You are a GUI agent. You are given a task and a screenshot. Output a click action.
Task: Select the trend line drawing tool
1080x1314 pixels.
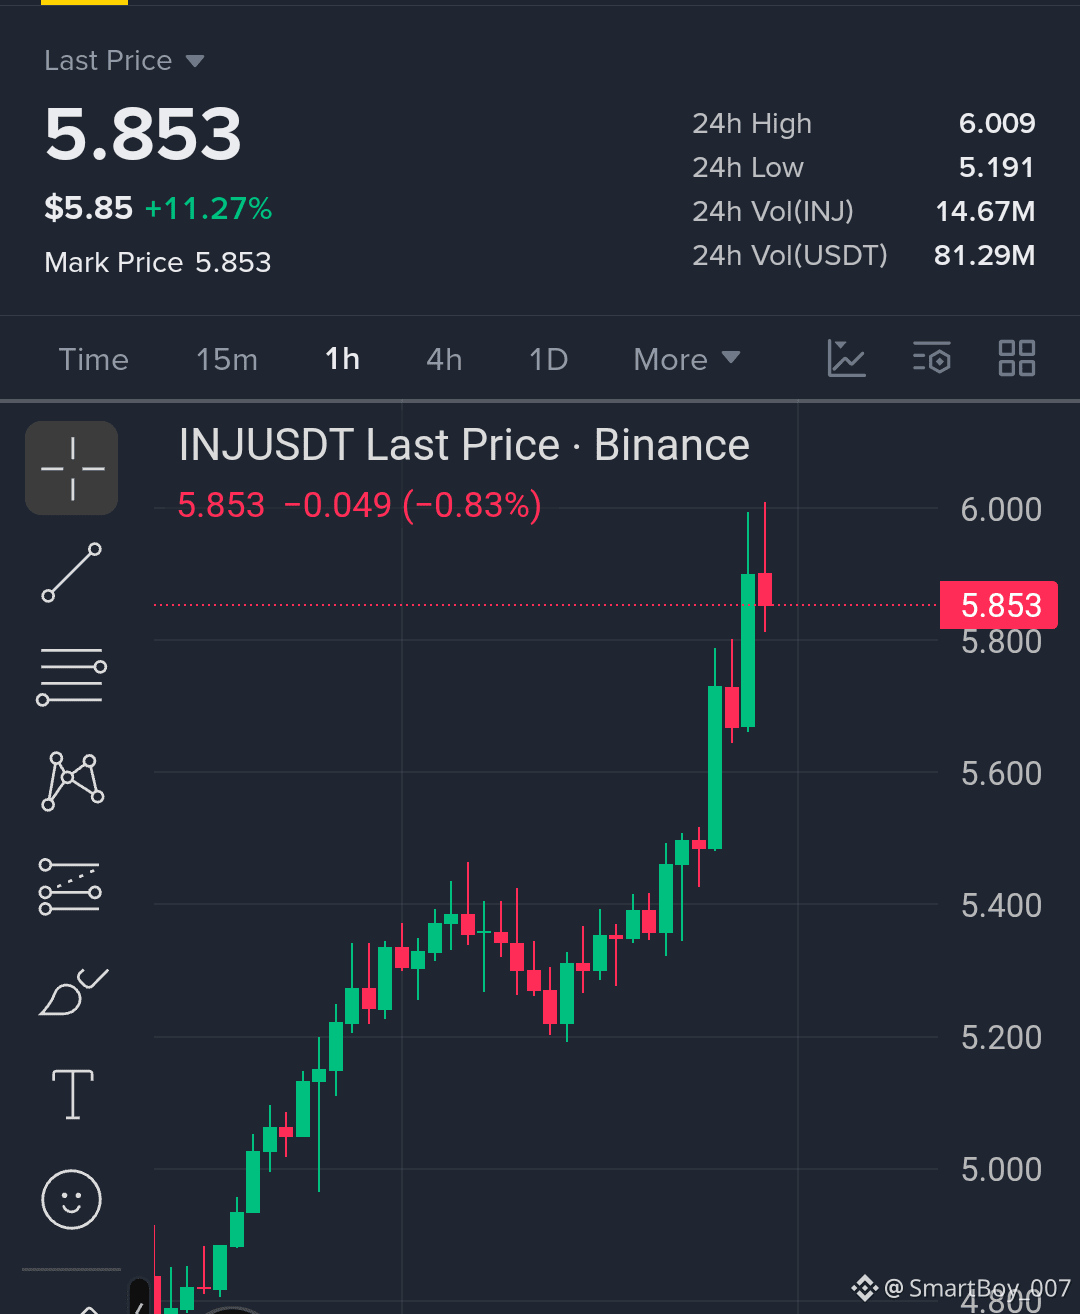pos(71,573)
